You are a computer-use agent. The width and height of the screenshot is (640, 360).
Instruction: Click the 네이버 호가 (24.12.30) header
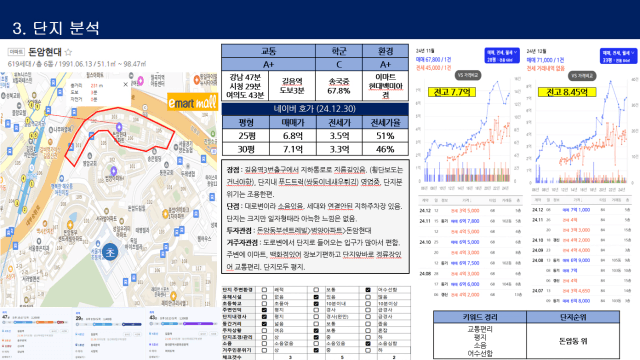pos(315,109)
